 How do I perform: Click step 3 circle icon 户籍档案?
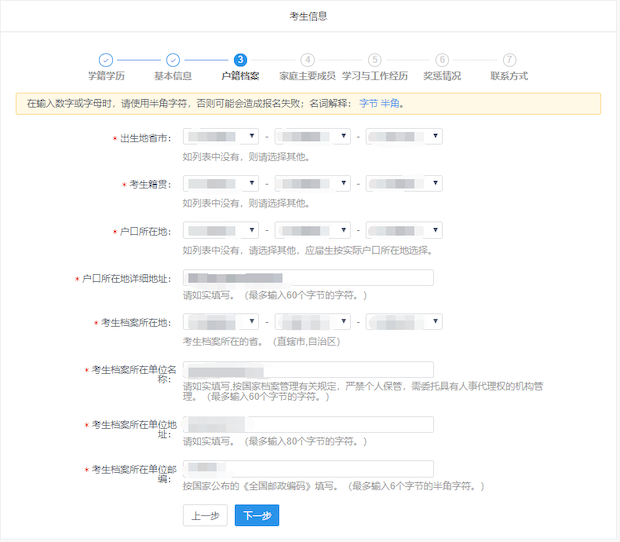pyautogui.click(x=240, y=60)
